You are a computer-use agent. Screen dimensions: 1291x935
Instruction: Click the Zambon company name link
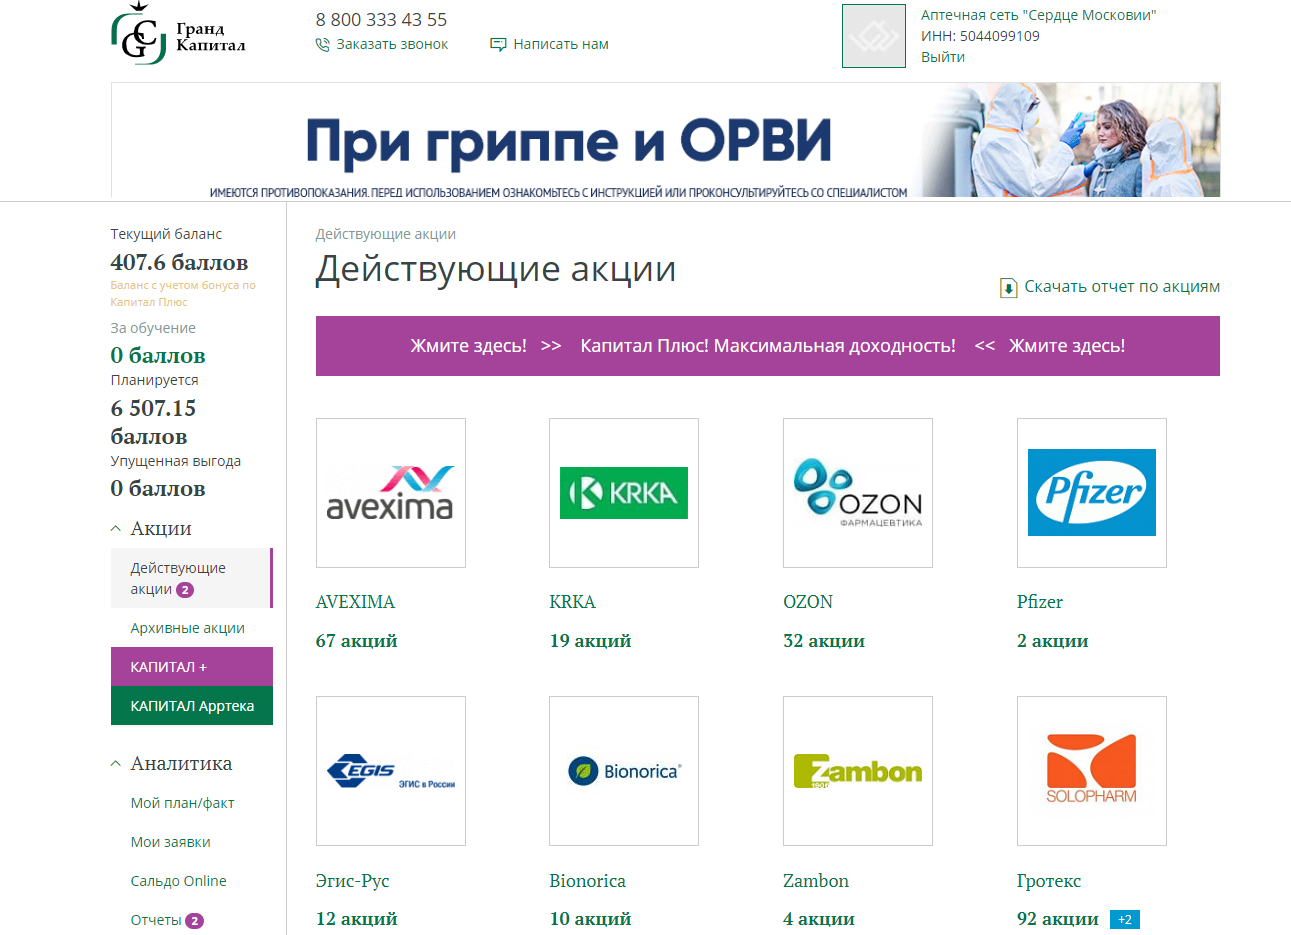[x=816, y=881]
